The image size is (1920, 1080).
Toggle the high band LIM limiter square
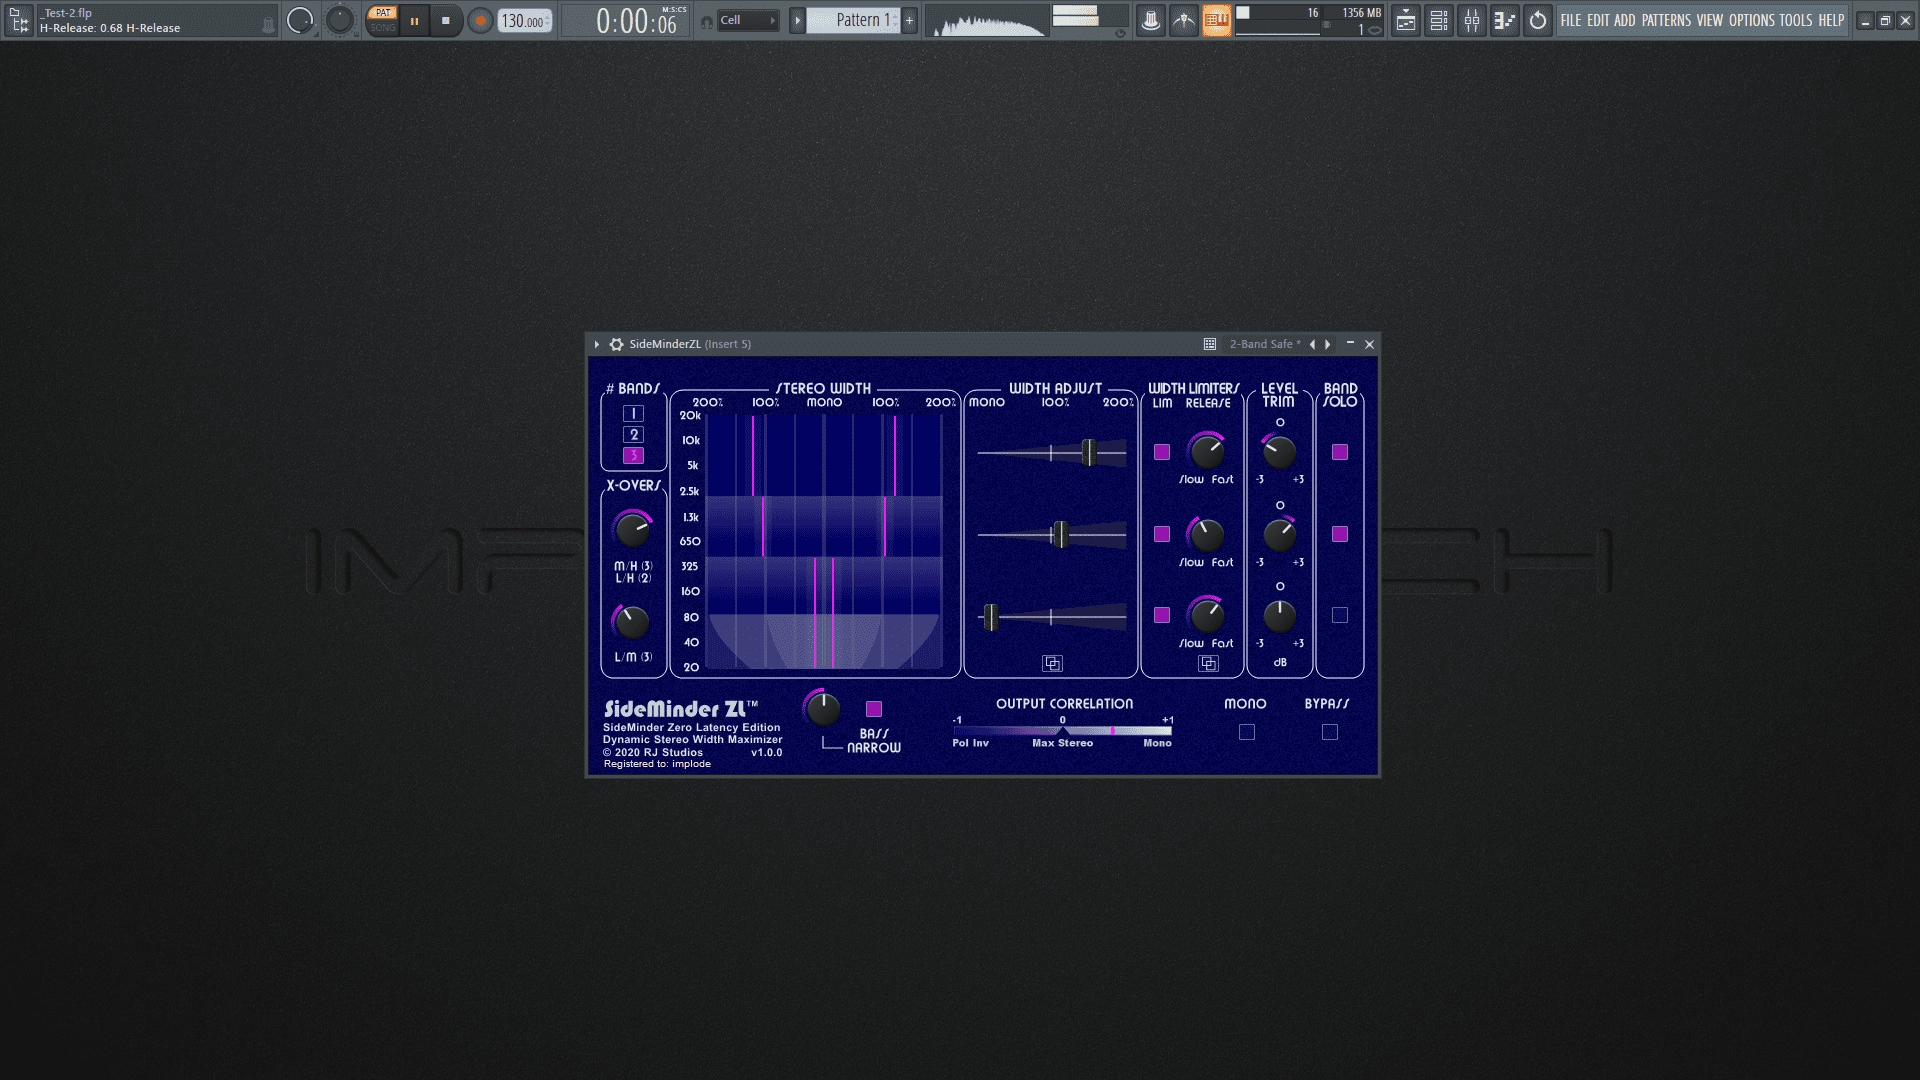(1162, 452)
